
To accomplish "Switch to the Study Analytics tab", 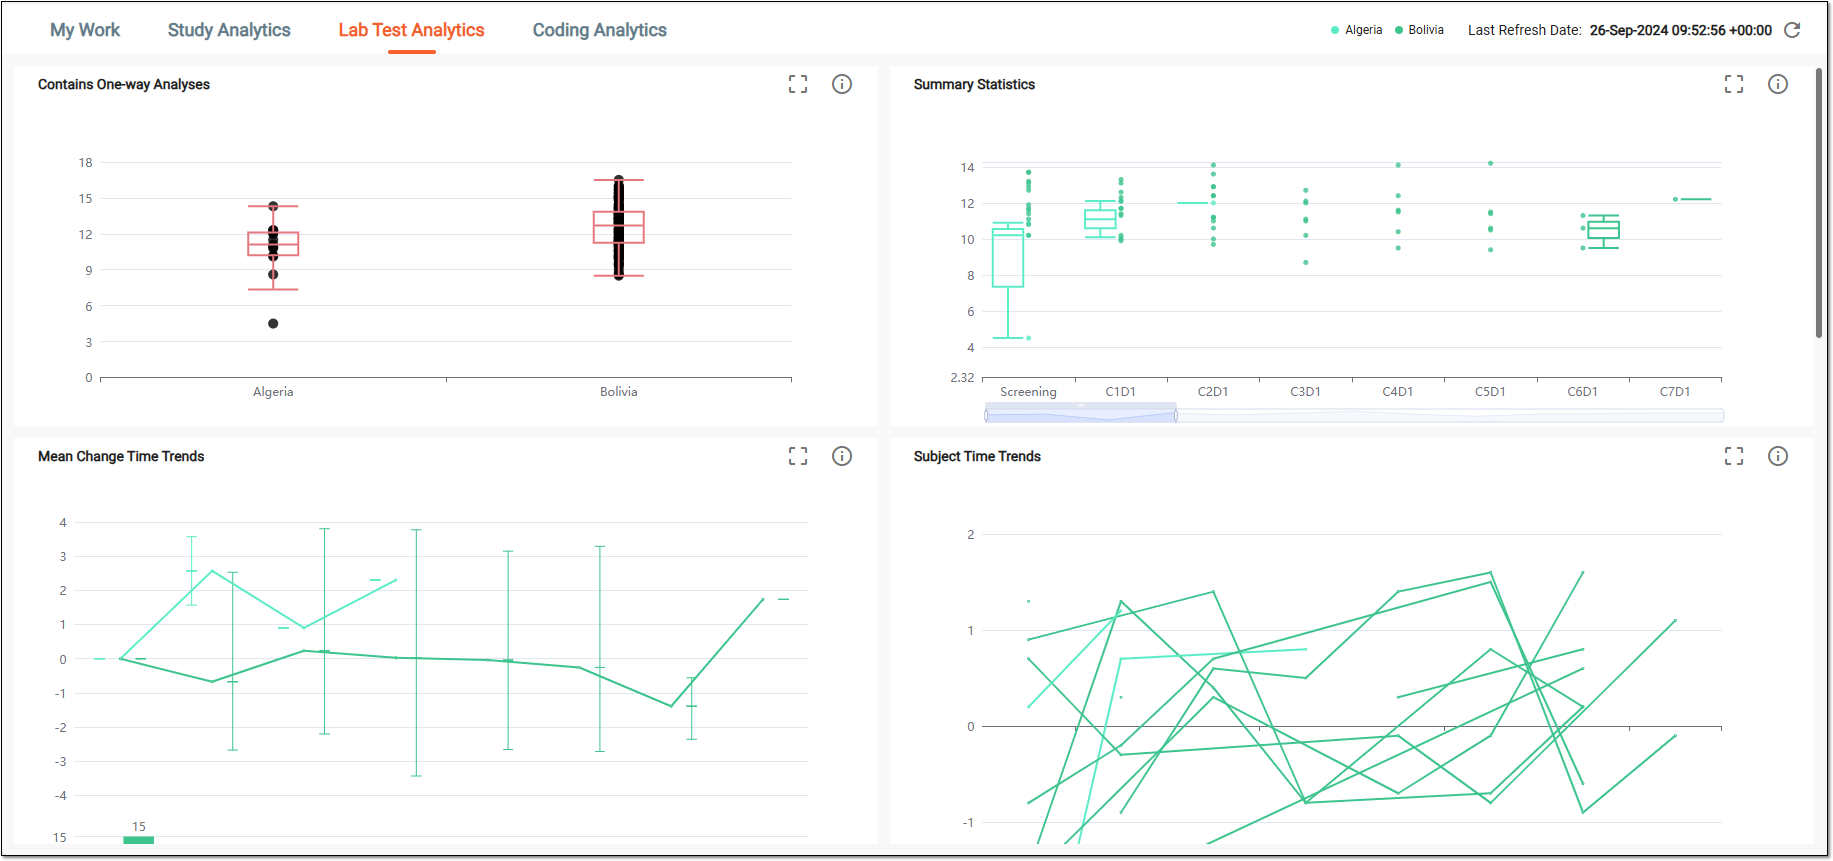I will [x=229, y=30].
